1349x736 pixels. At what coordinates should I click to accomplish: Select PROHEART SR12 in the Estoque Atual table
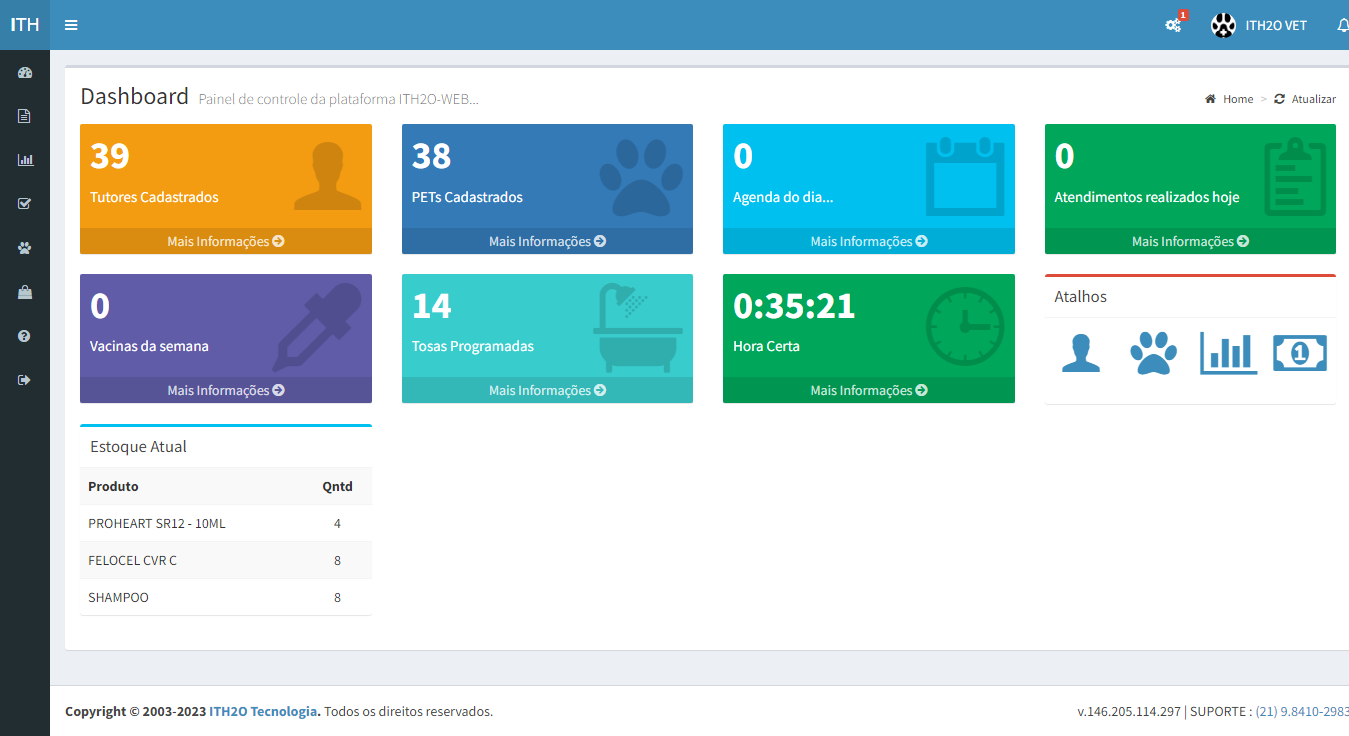pyautogui.click(x=157, y=523)
